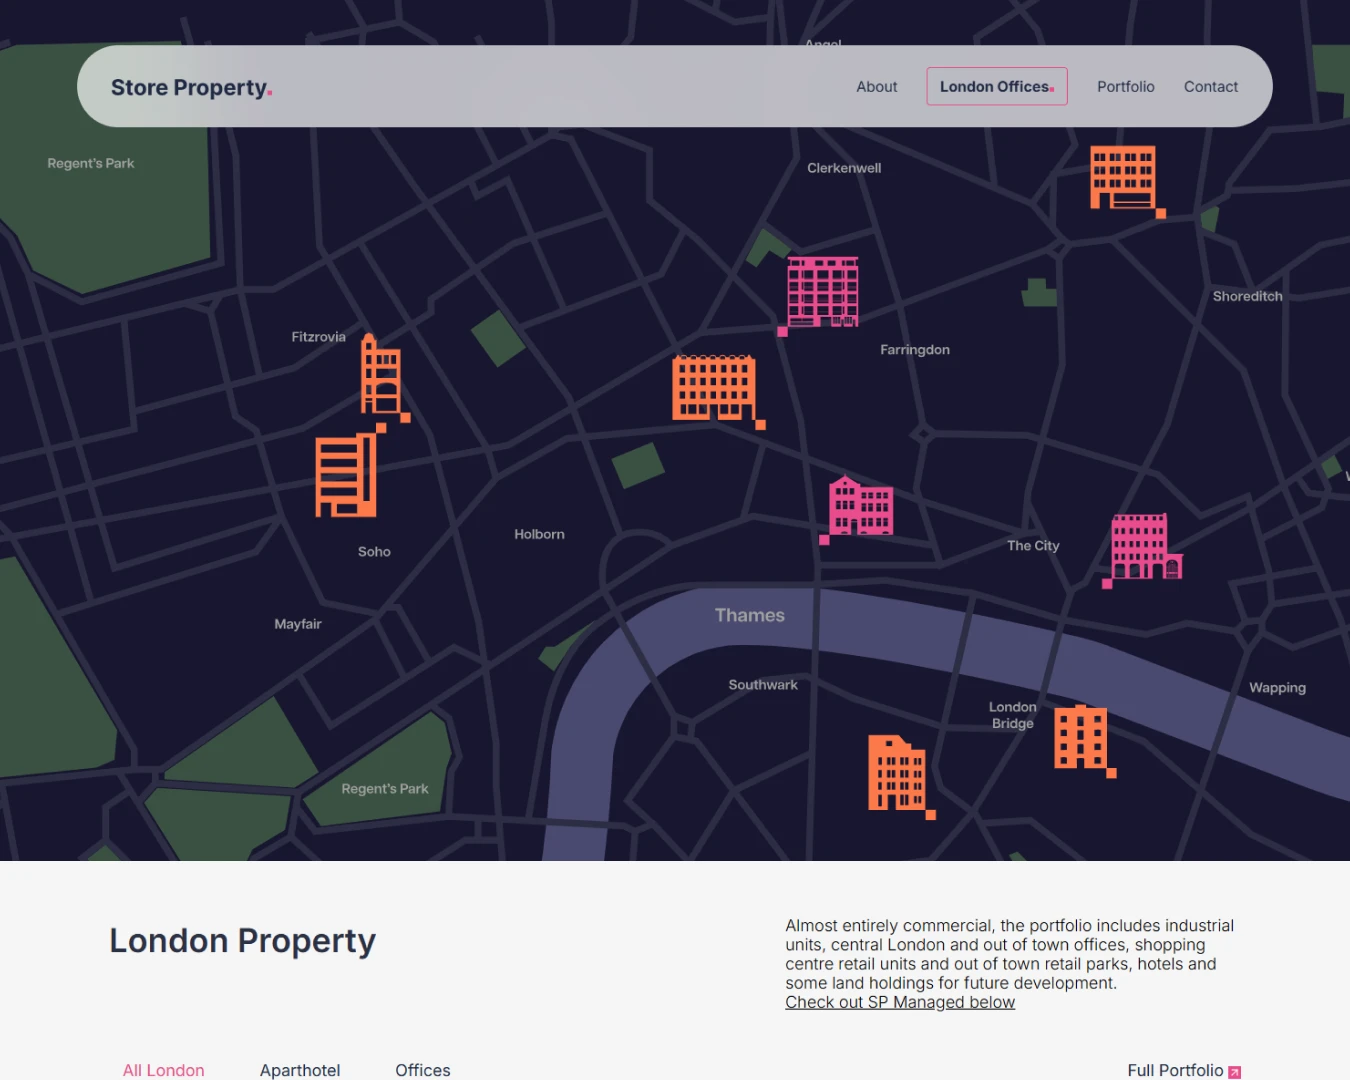
Task: Select London Offices in the navigation
Action: (996, 87)
